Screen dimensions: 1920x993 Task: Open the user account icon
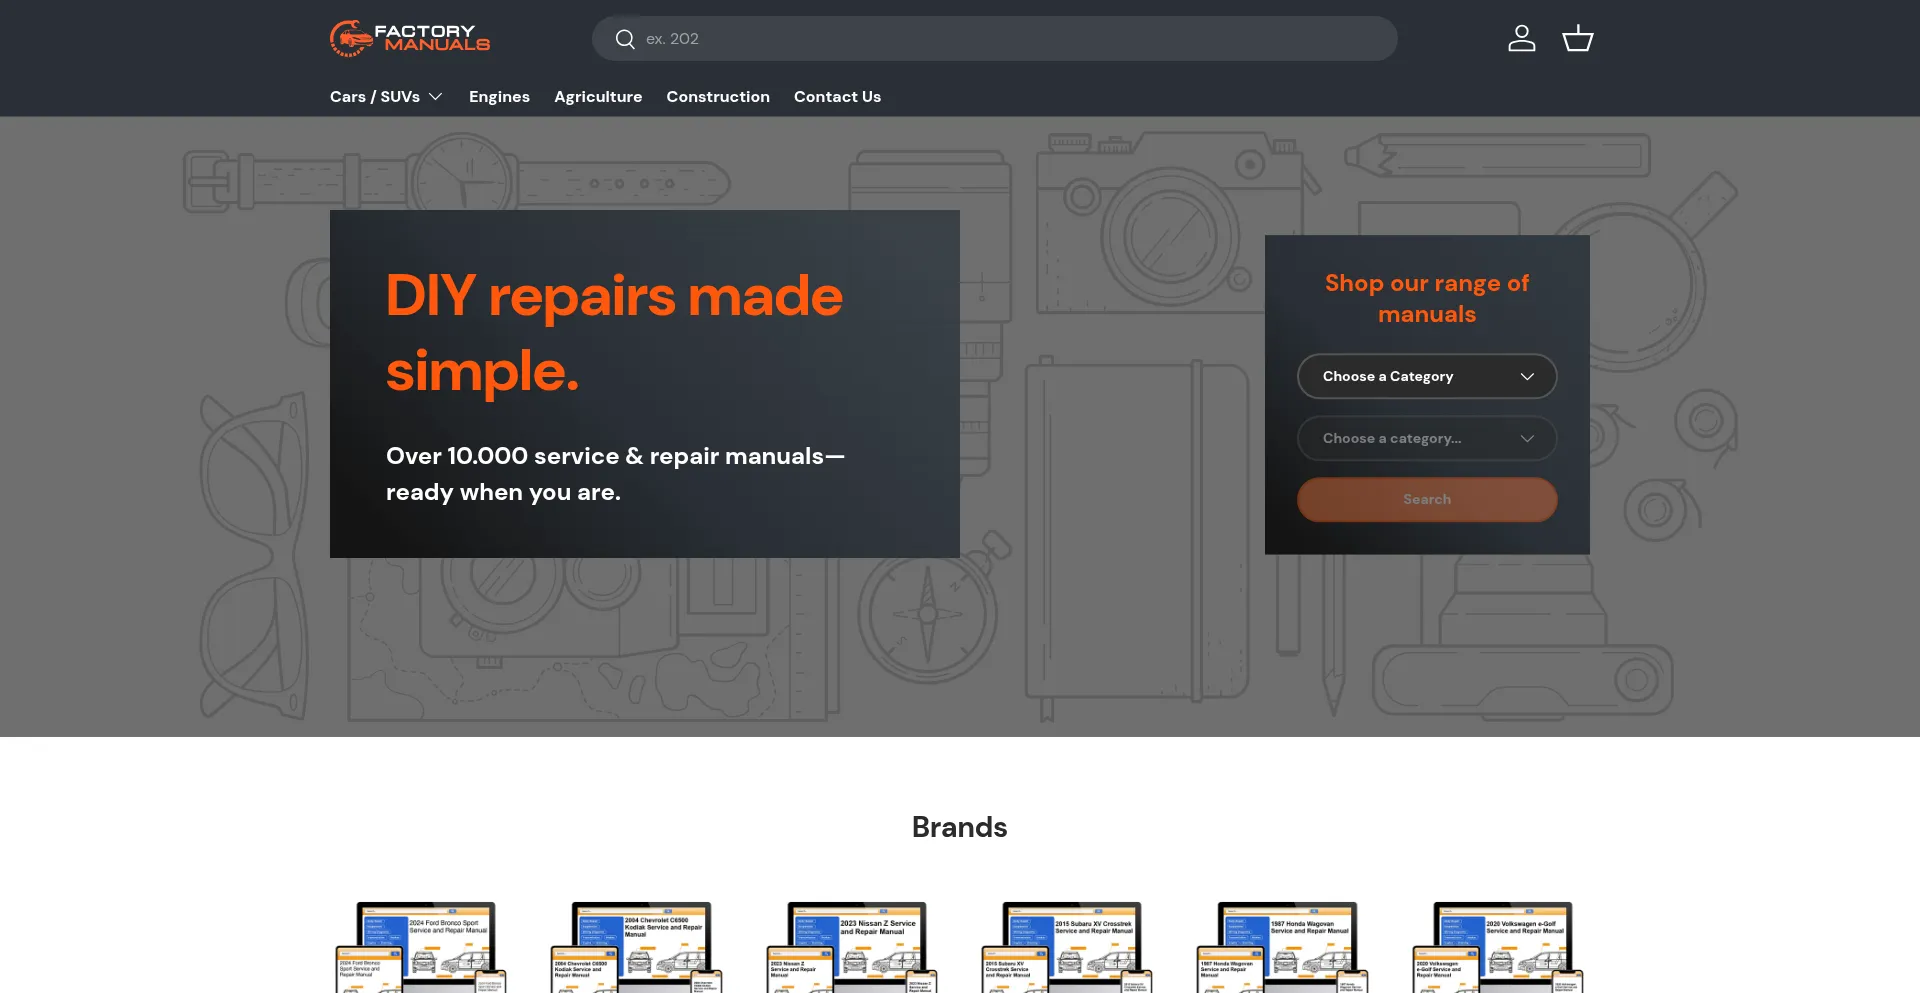click(x=1521, y=39)
